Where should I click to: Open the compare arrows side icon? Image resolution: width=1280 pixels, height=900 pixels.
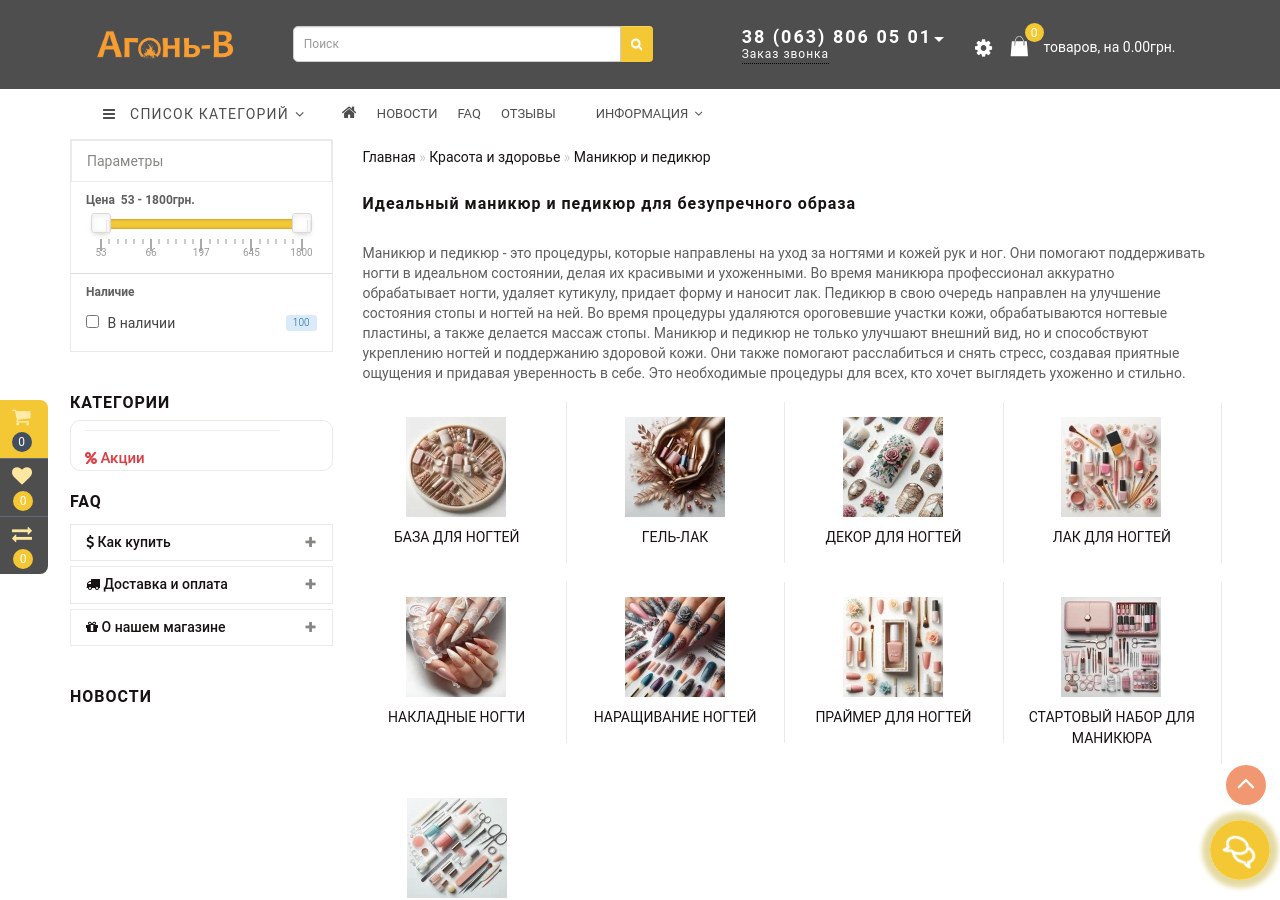(22, 535)
